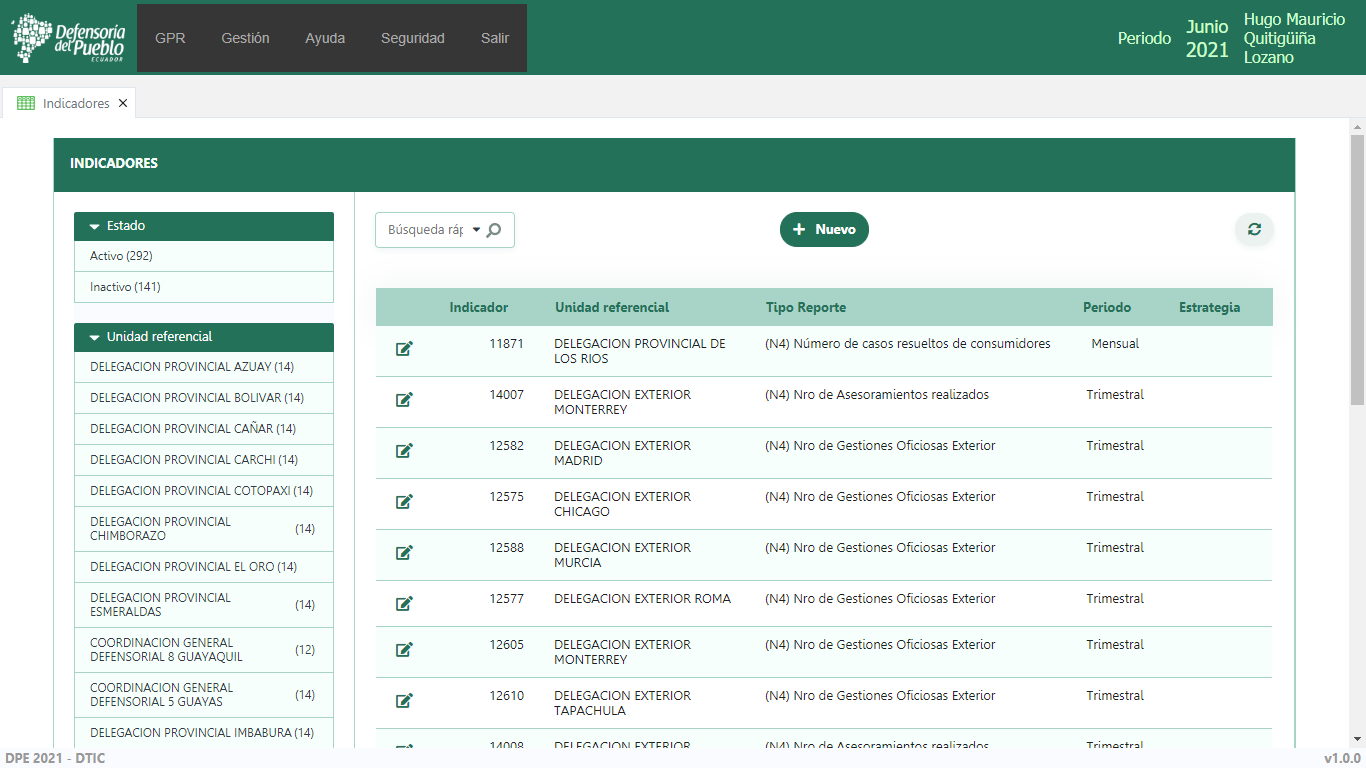1366x768 pixels.
Task: Open the GPR menu
Action: click(x=170, y=38)
